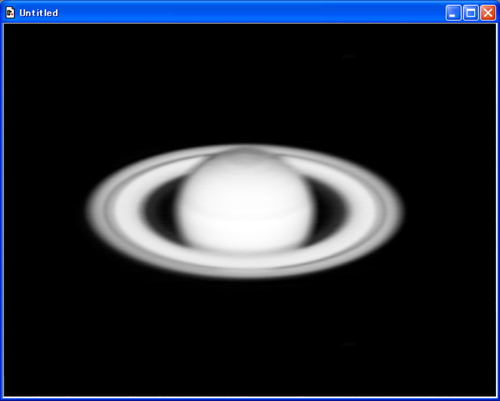Click the black canvas corner at bottom left
Viewport: 500px width, 401px height.
(x=13, y=387)
